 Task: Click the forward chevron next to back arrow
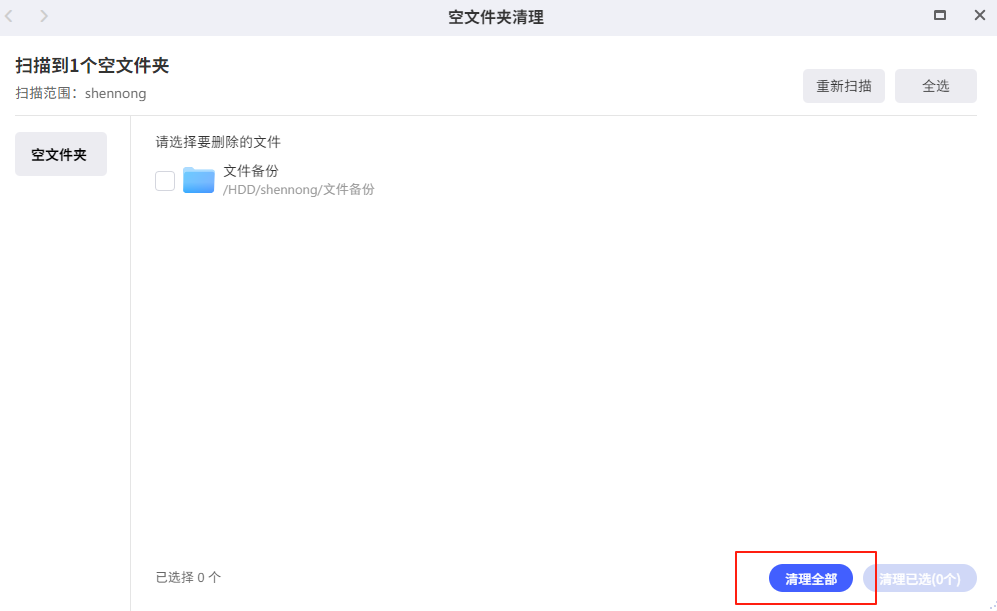click(x=42, y=16)
